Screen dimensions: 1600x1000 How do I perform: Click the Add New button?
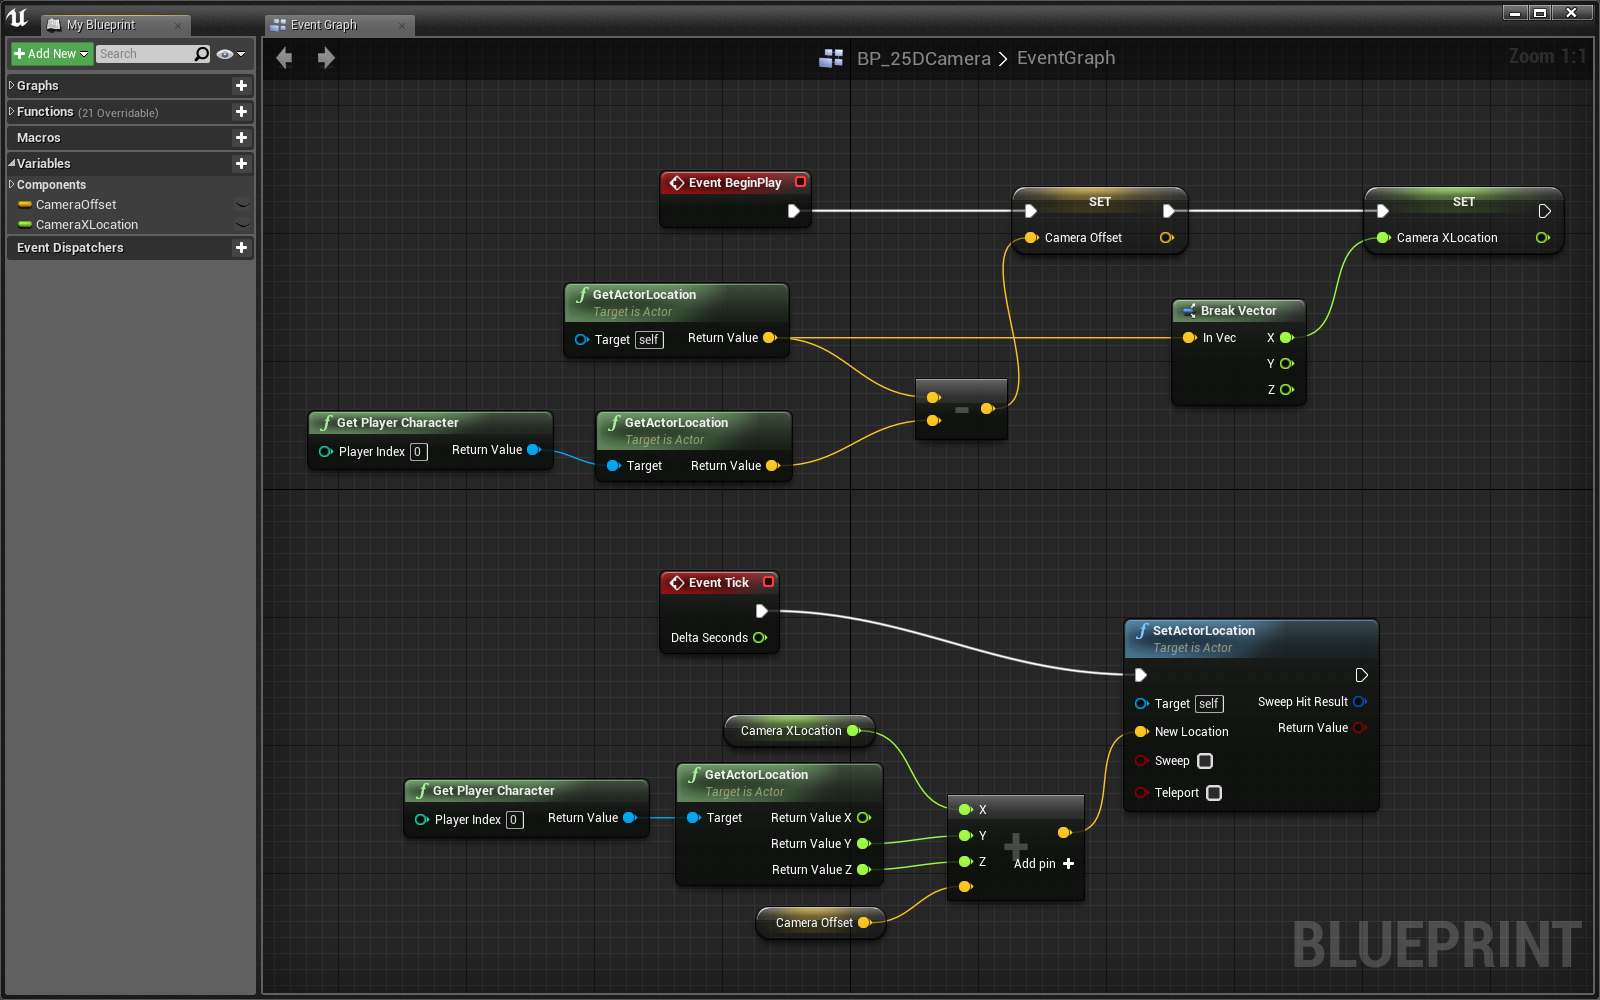(51, 54)
